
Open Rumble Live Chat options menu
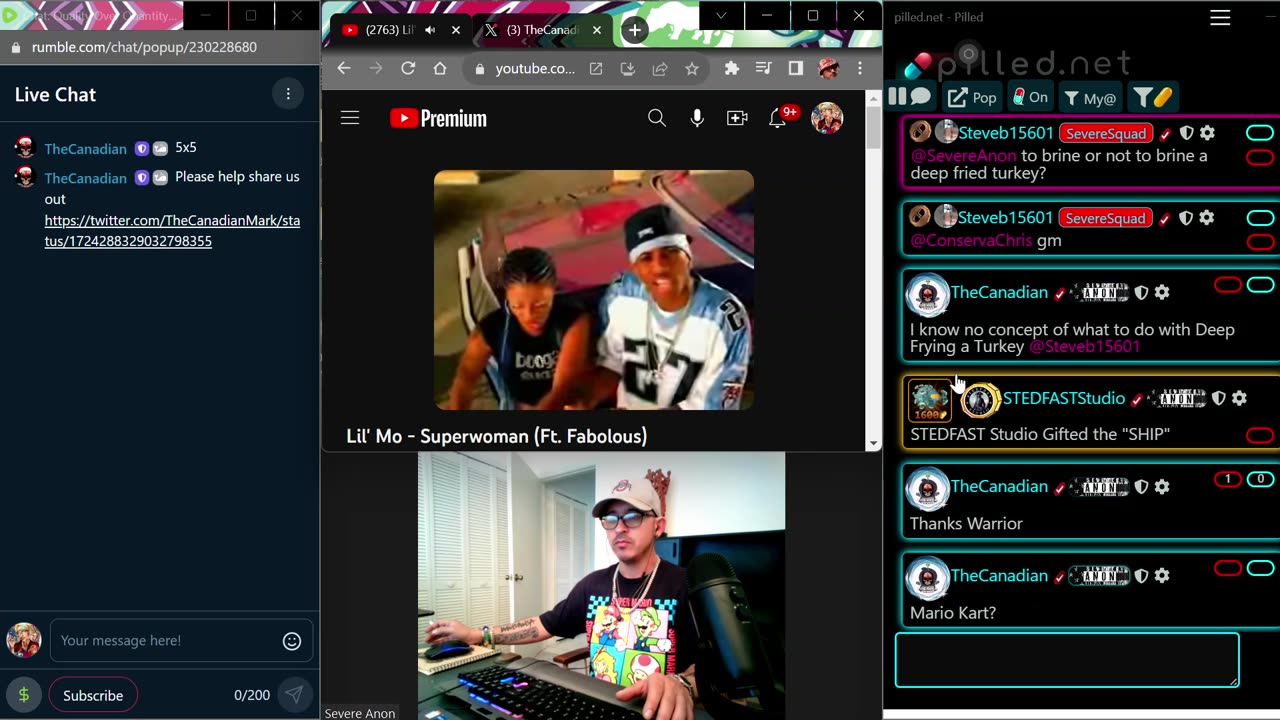(x=288, y=94)
